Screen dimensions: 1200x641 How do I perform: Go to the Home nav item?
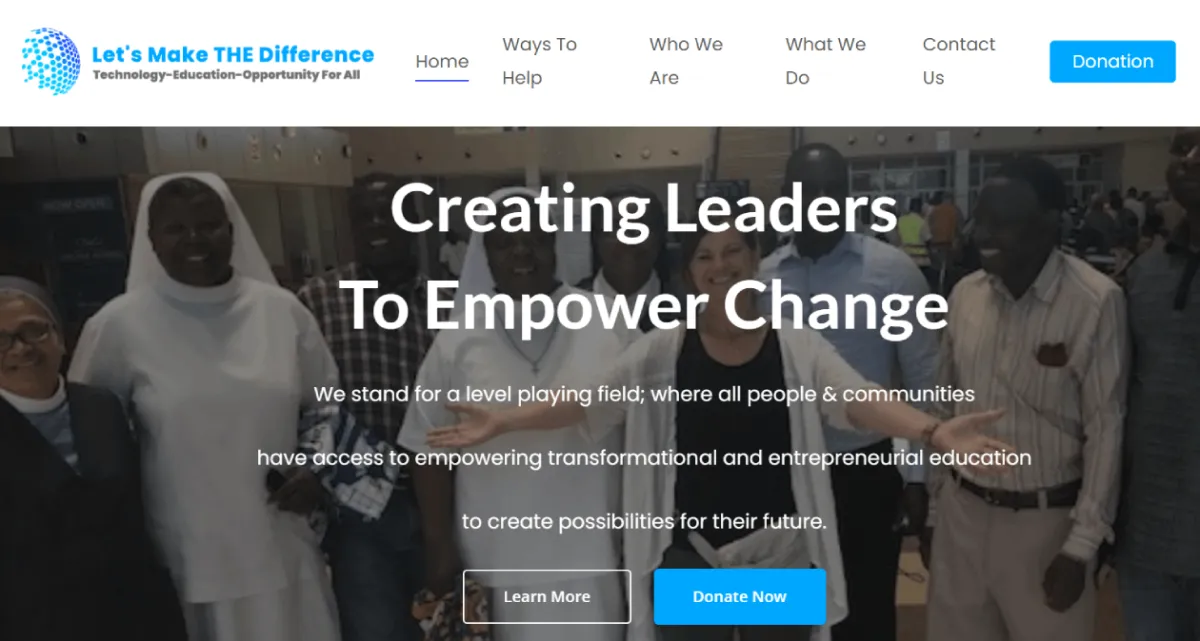[x=442, y=61]
